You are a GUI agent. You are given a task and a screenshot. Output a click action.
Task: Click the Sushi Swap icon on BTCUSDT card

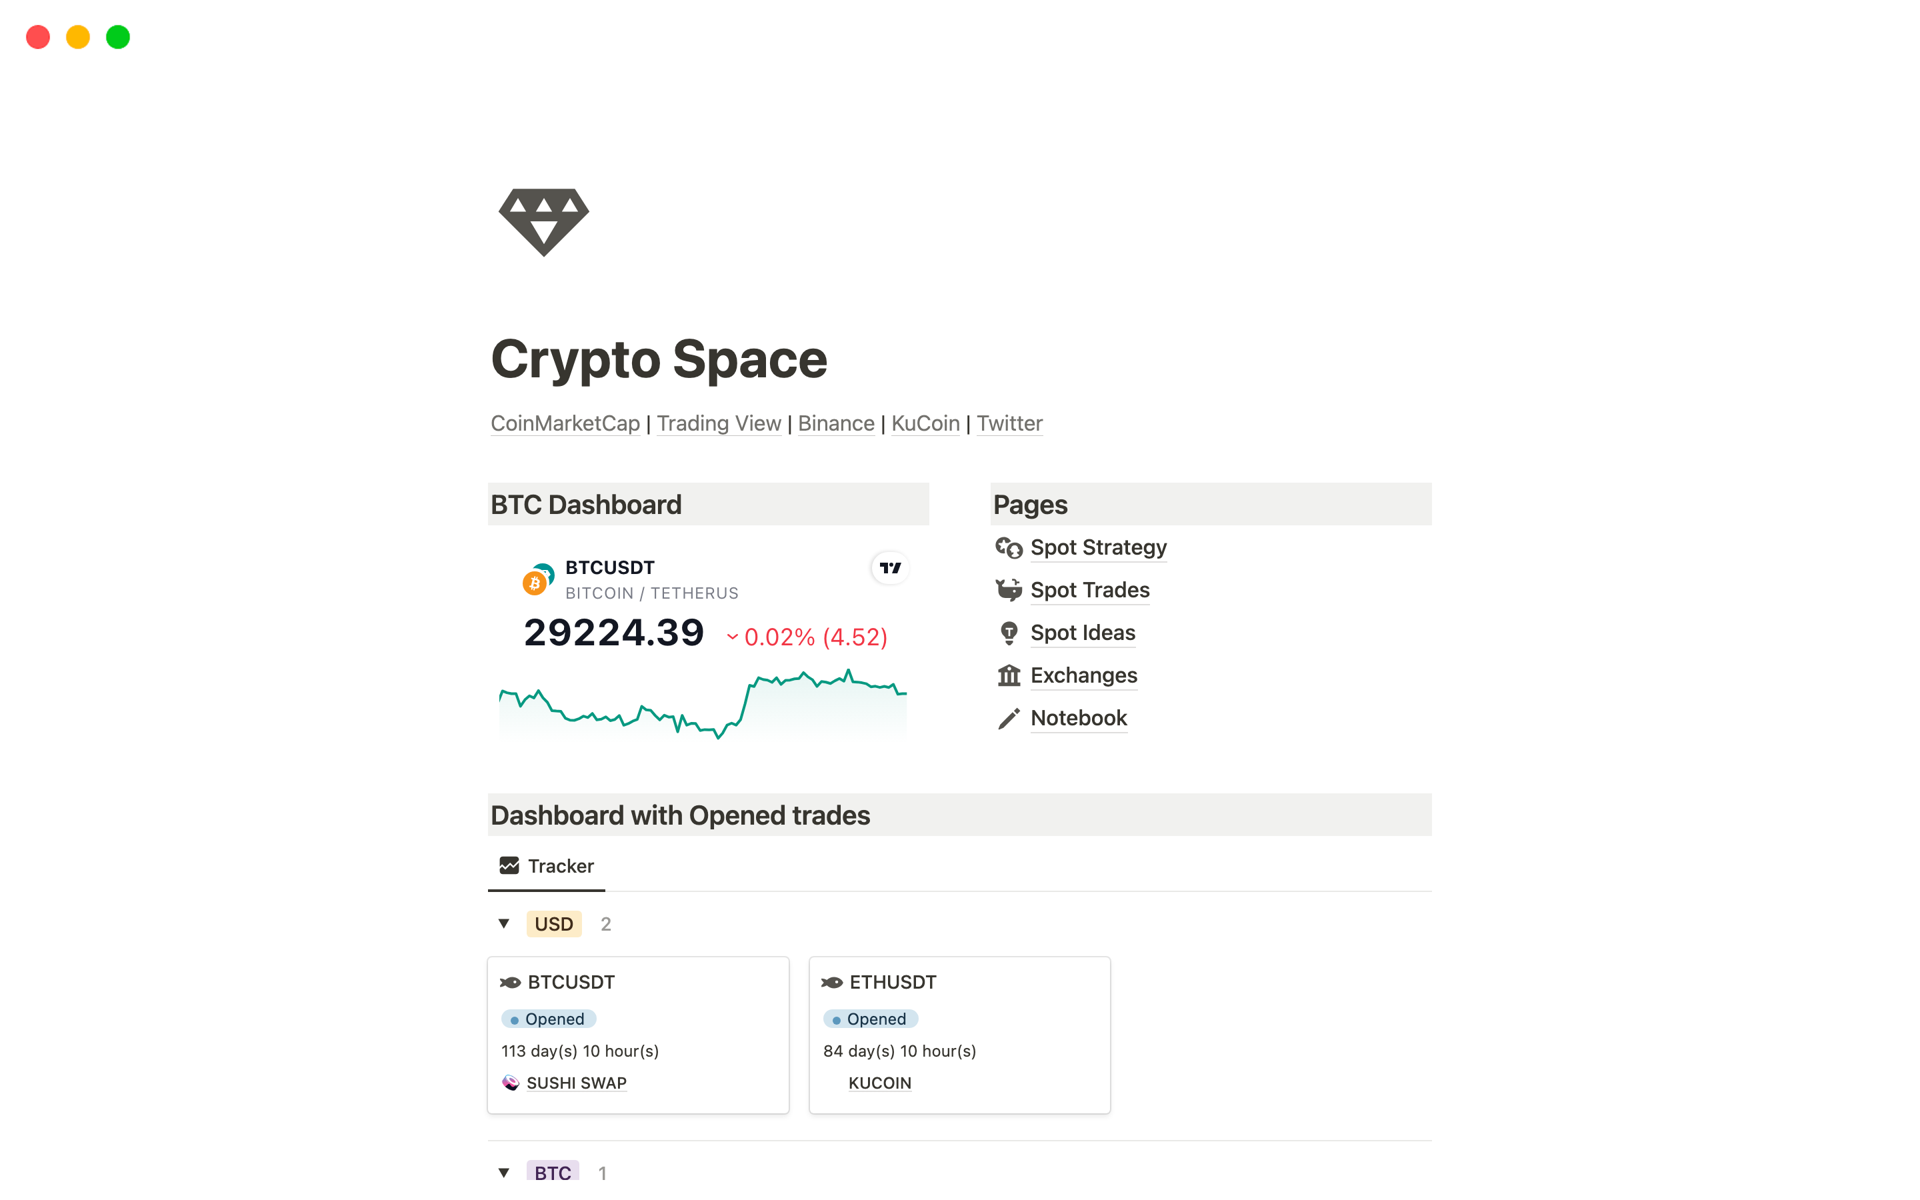[511, 1082]
